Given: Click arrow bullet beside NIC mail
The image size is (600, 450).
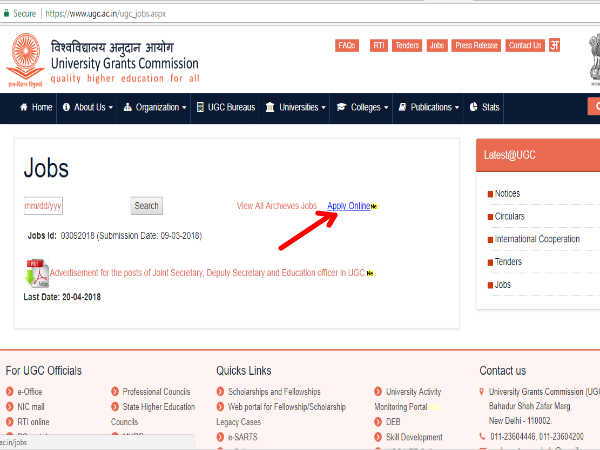Looking at the screenshot, I should pos(10,407).
